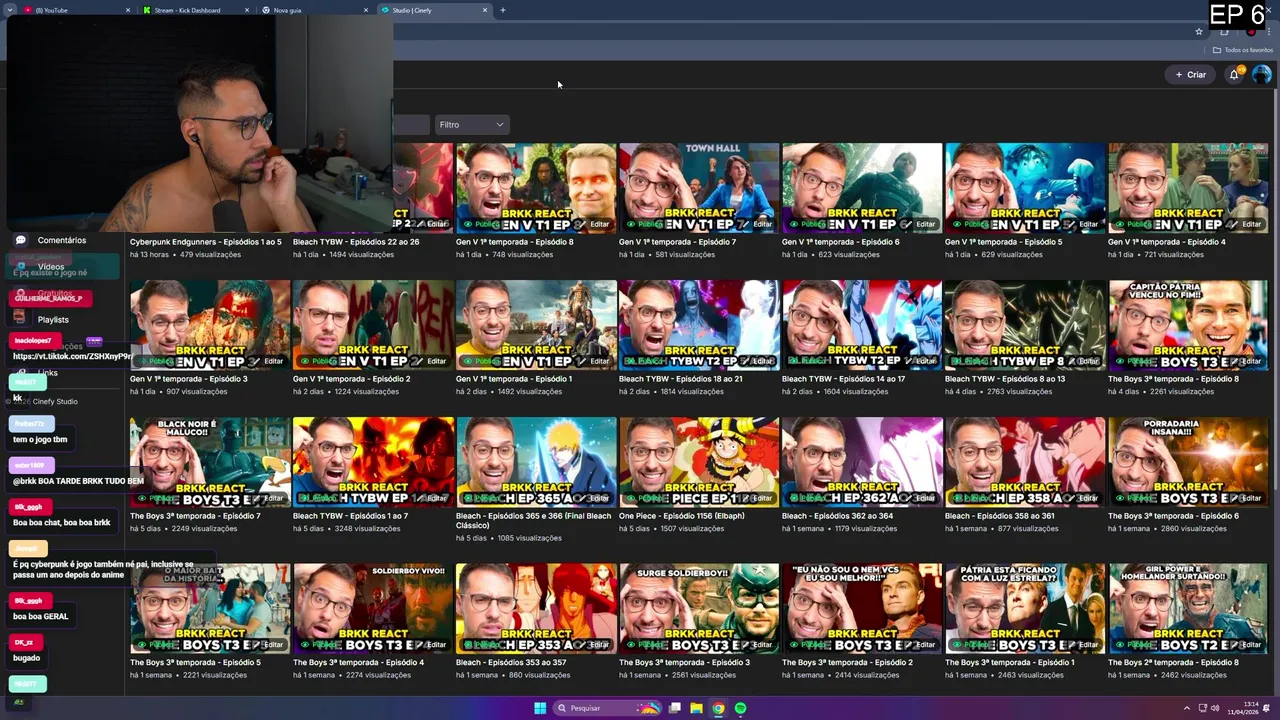Open The Boys 3ª temporada Episódio 1 thumbnail
The width and height of the screenshot is (1280, 720).
[x=1025, y=609]
